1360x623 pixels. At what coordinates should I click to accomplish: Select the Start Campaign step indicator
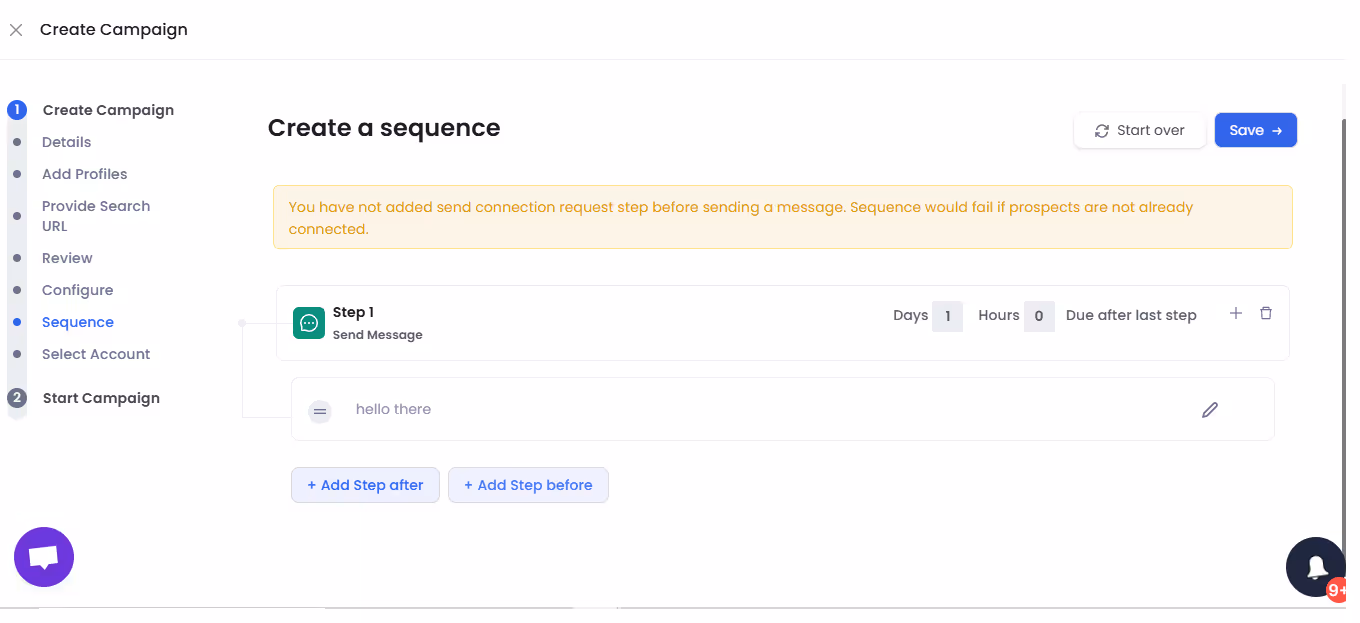(16, 397)
